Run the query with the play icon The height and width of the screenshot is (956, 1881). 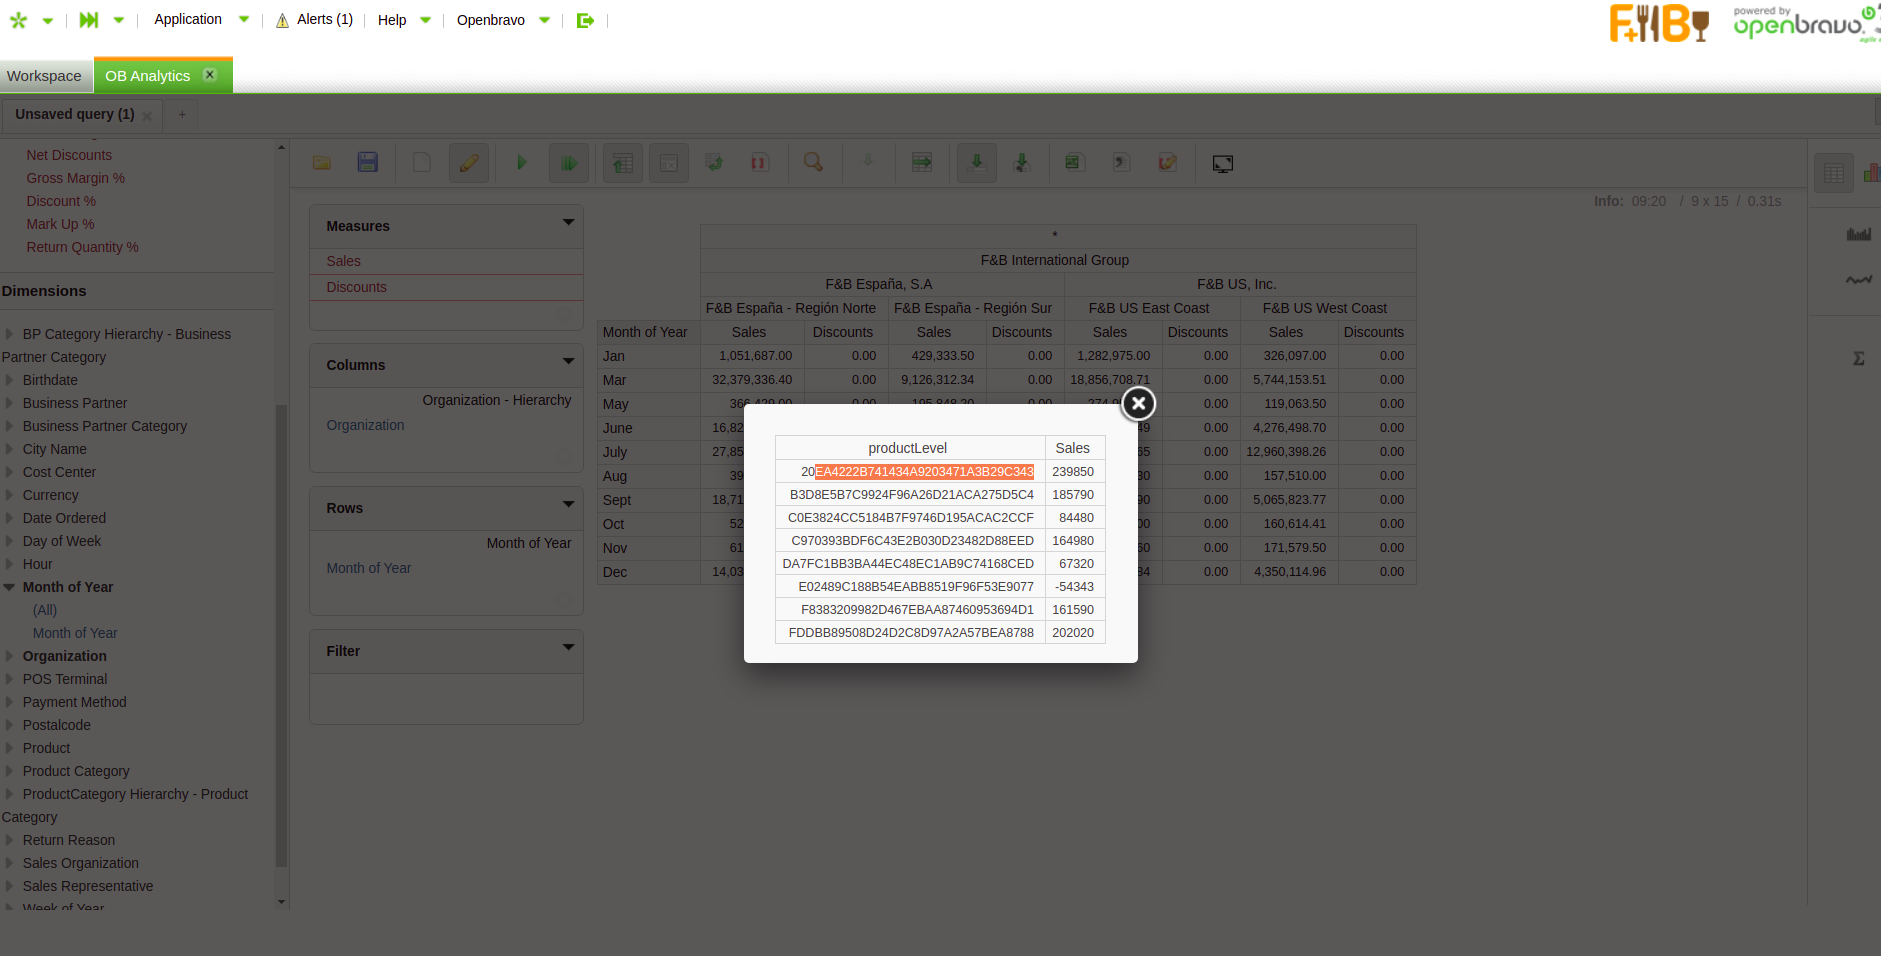coord(521,163)
